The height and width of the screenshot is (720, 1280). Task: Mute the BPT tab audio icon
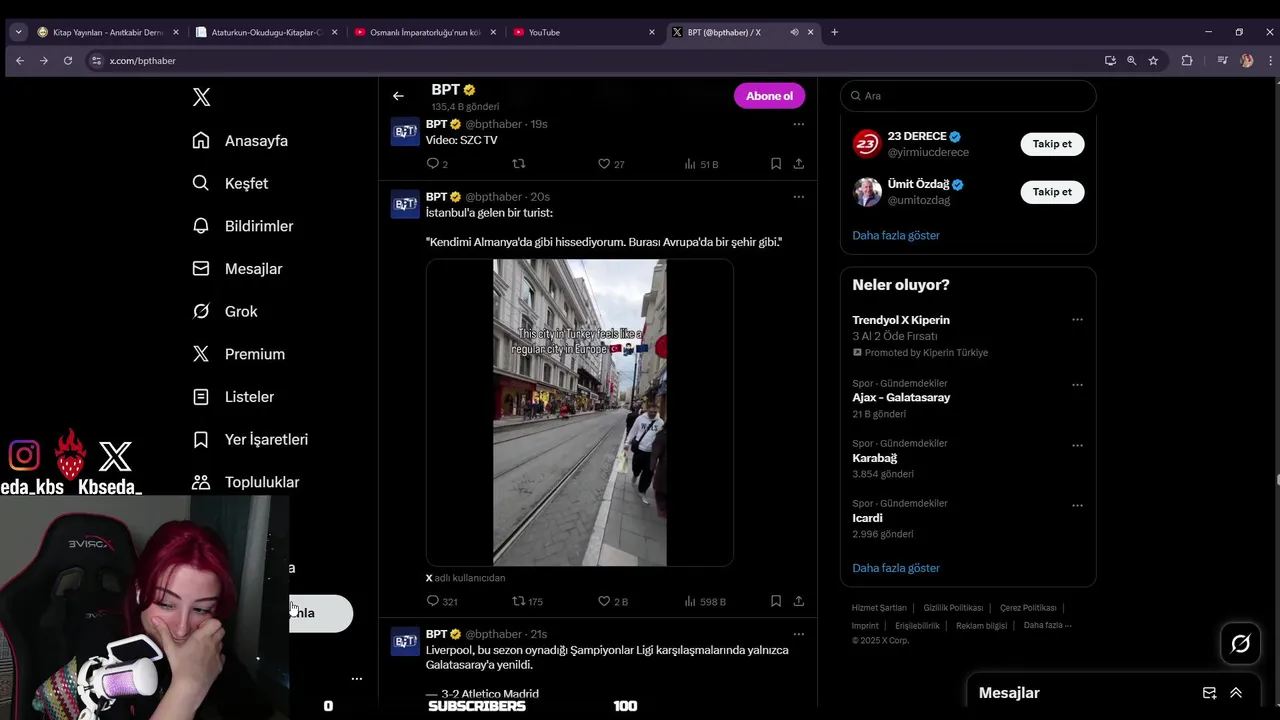coord(794,32)
